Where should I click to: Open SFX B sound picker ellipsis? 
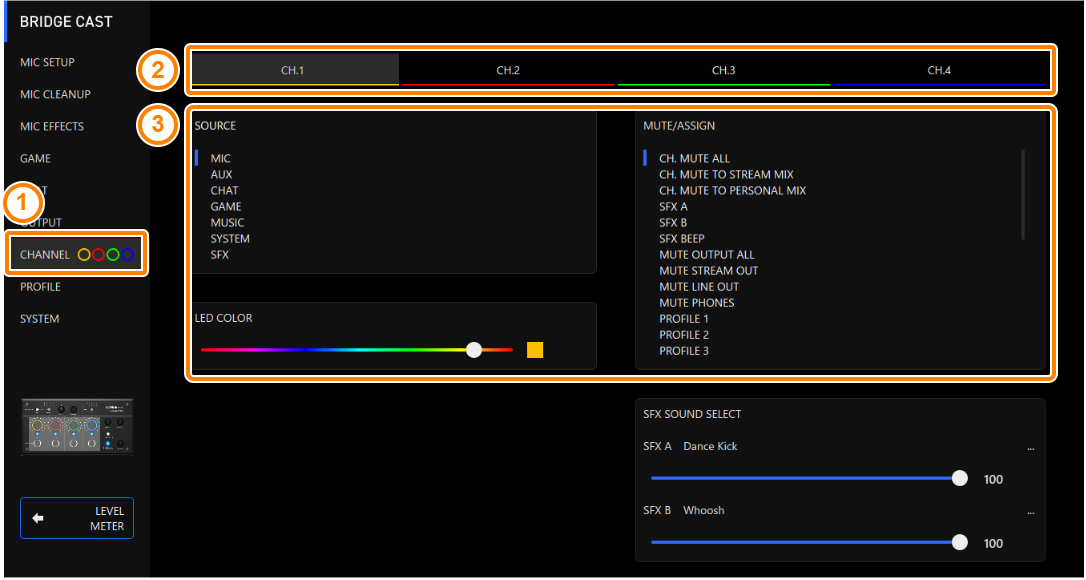(1031, 512)
